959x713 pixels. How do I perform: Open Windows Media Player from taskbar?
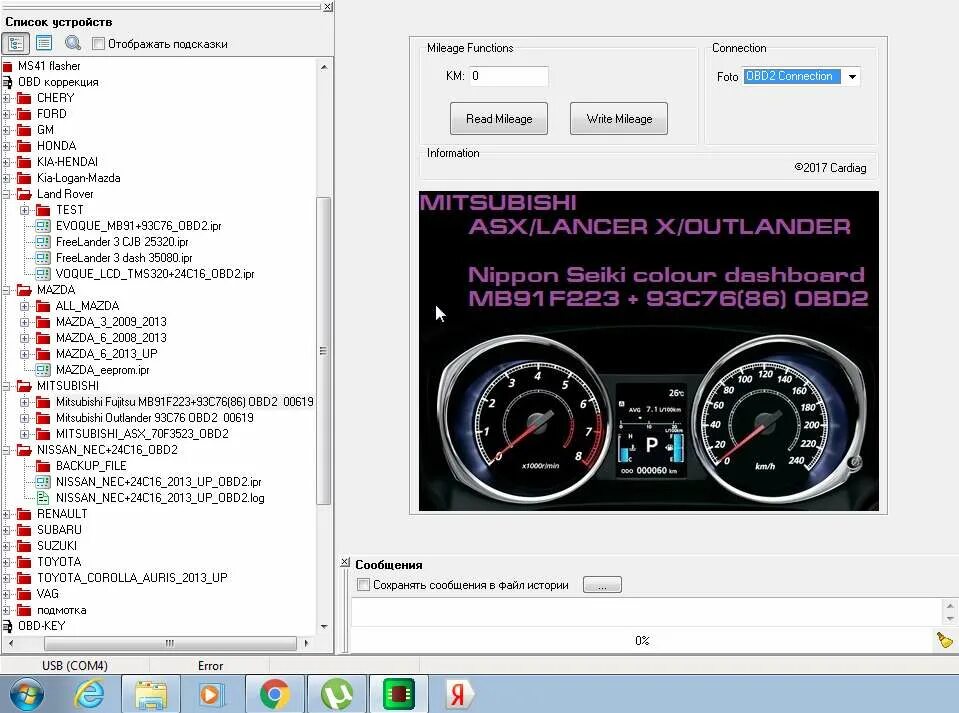[212, 695]
